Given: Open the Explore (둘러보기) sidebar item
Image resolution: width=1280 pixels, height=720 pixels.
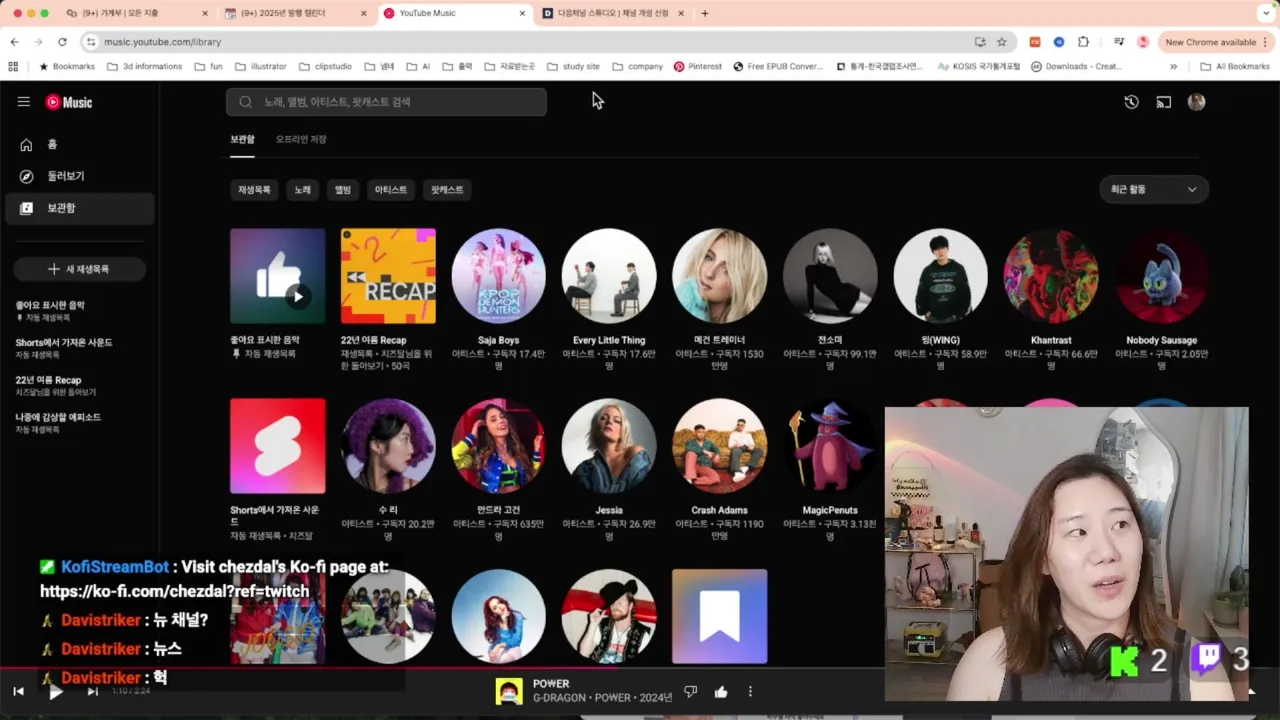Looking at the screenshot, I should click(79, 176).
